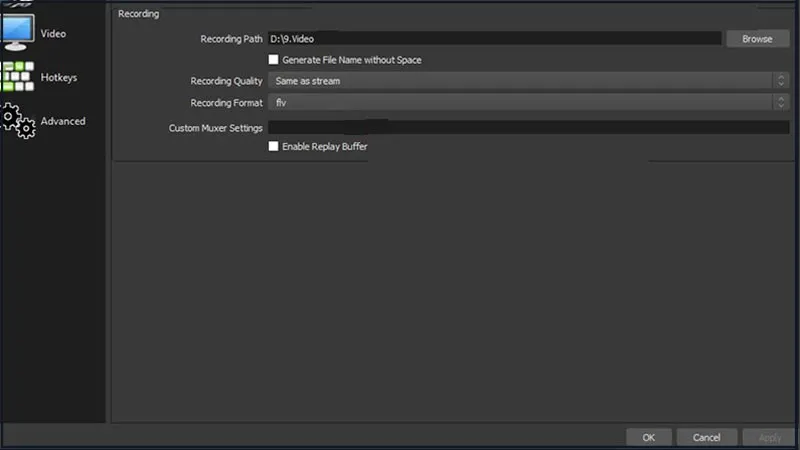800x450 pixels.
Task: Click the Generate File Name label text
Action: point(351,60)
